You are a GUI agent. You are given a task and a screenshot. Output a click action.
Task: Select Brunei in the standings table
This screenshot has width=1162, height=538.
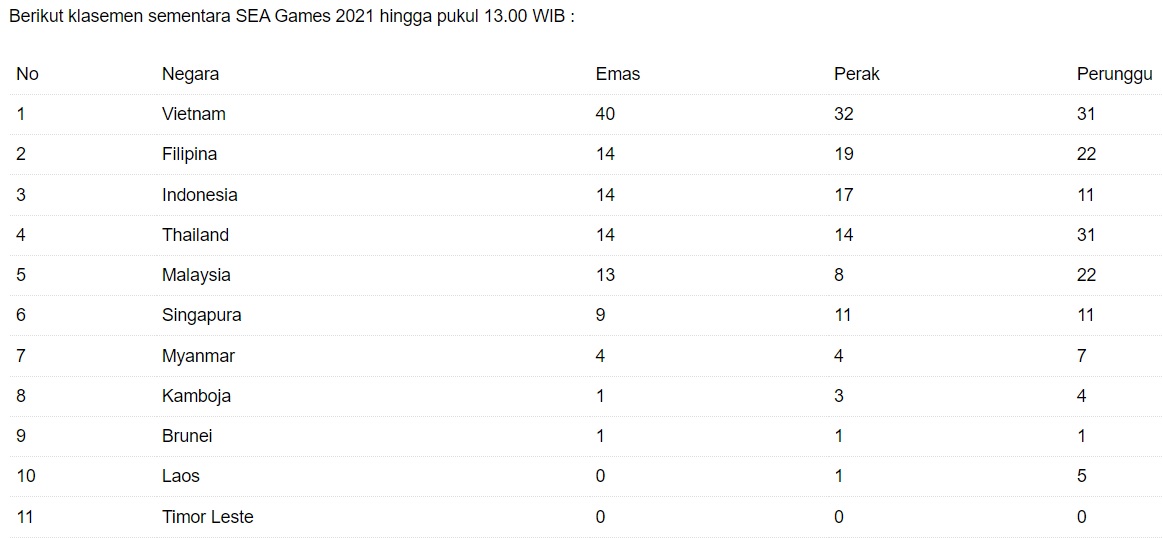click(187, 436)
